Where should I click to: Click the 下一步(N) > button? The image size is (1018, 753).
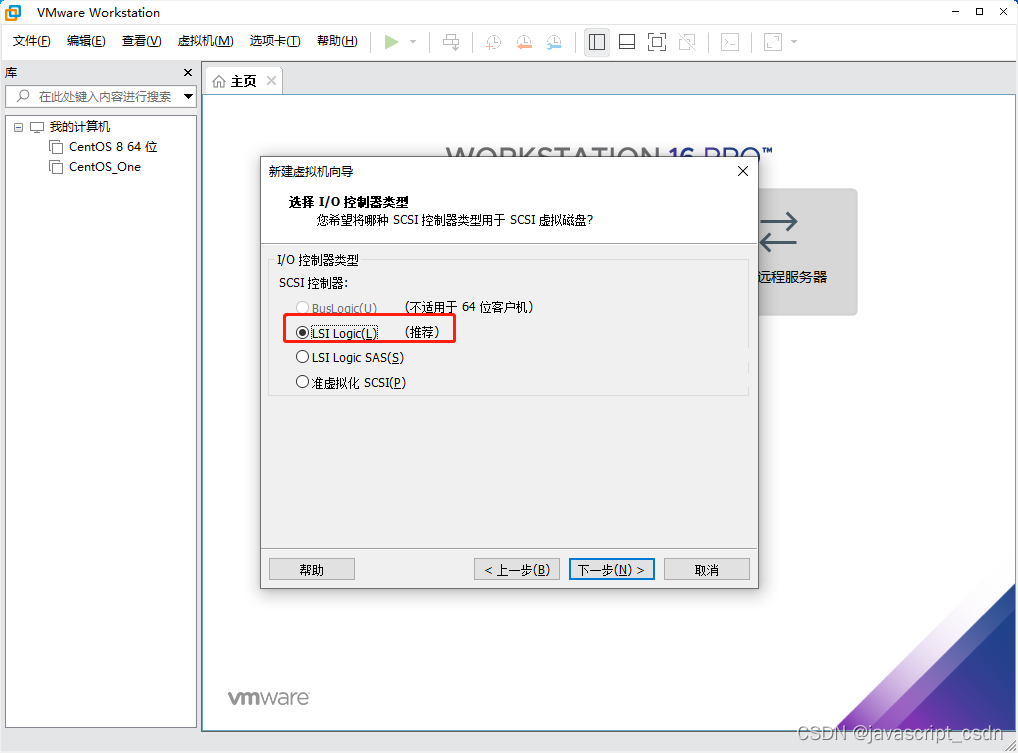612,569
